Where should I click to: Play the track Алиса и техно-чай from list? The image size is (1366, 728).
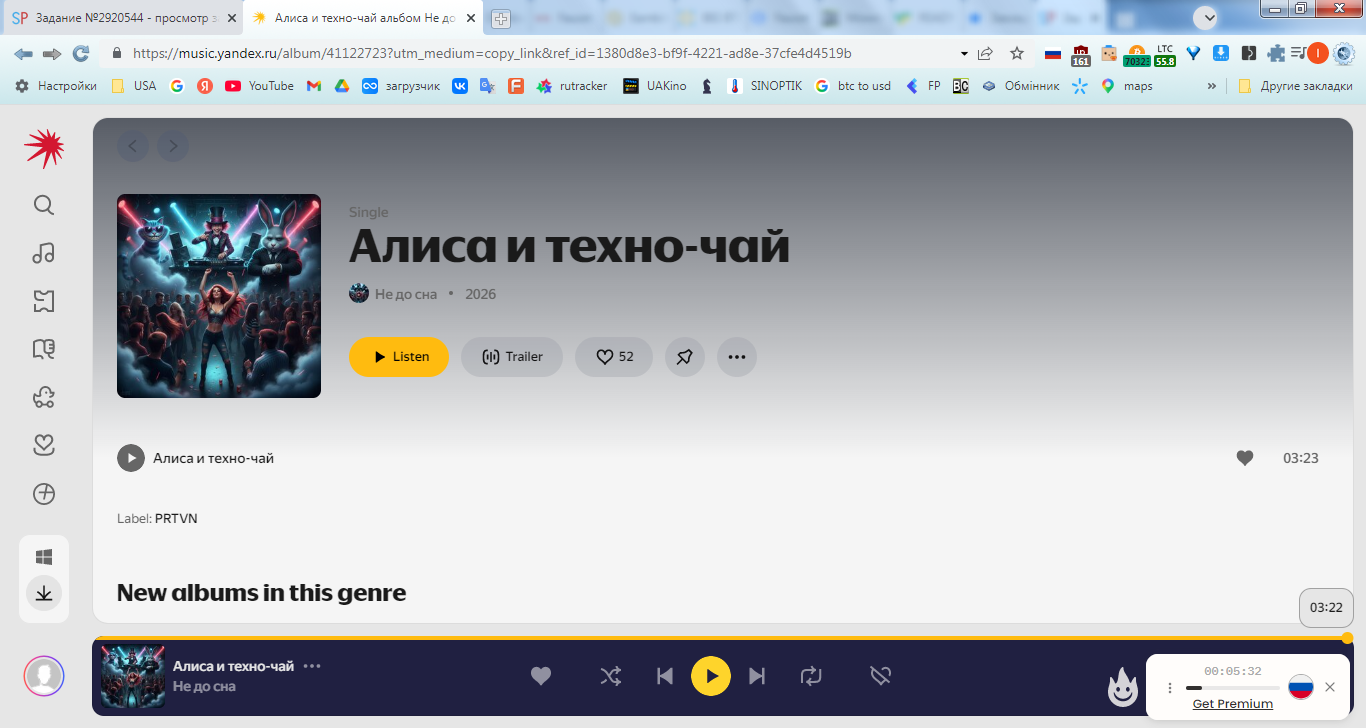[x=131, y=458]
